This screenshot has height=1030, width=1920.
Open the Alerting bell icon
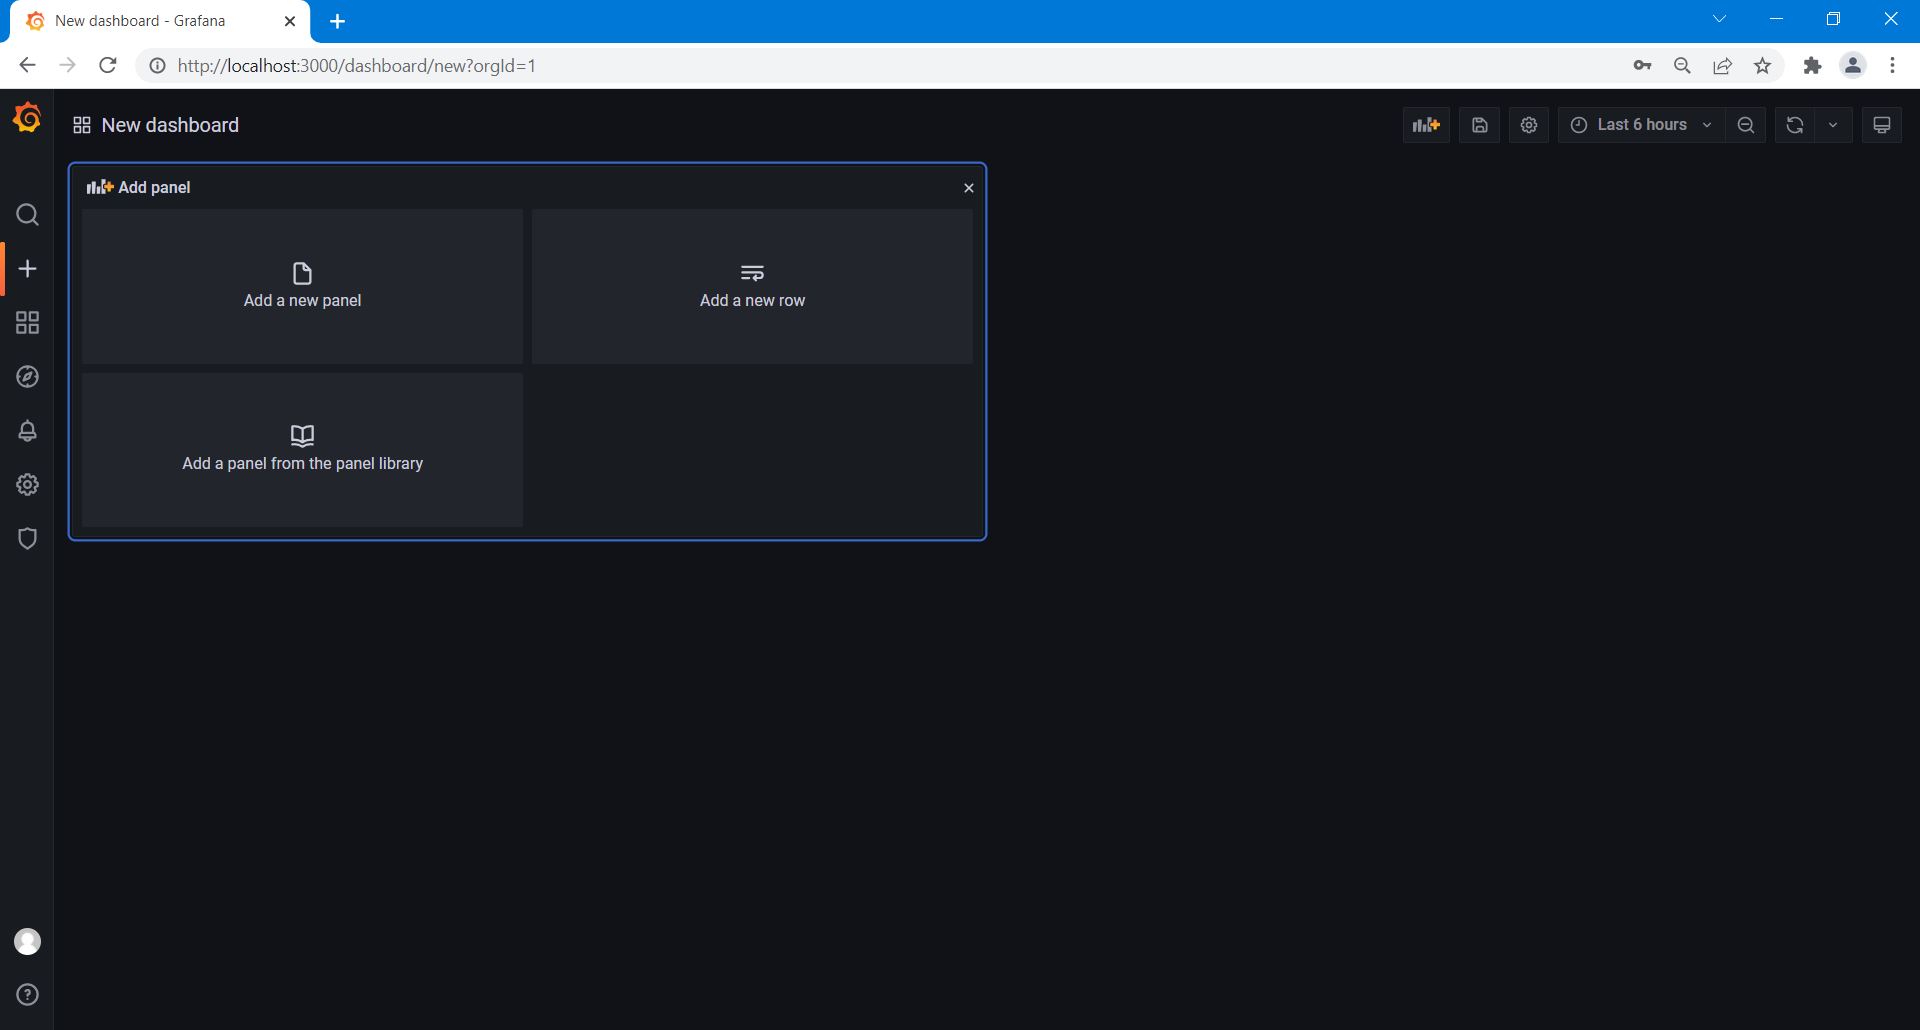pos(27,431)
